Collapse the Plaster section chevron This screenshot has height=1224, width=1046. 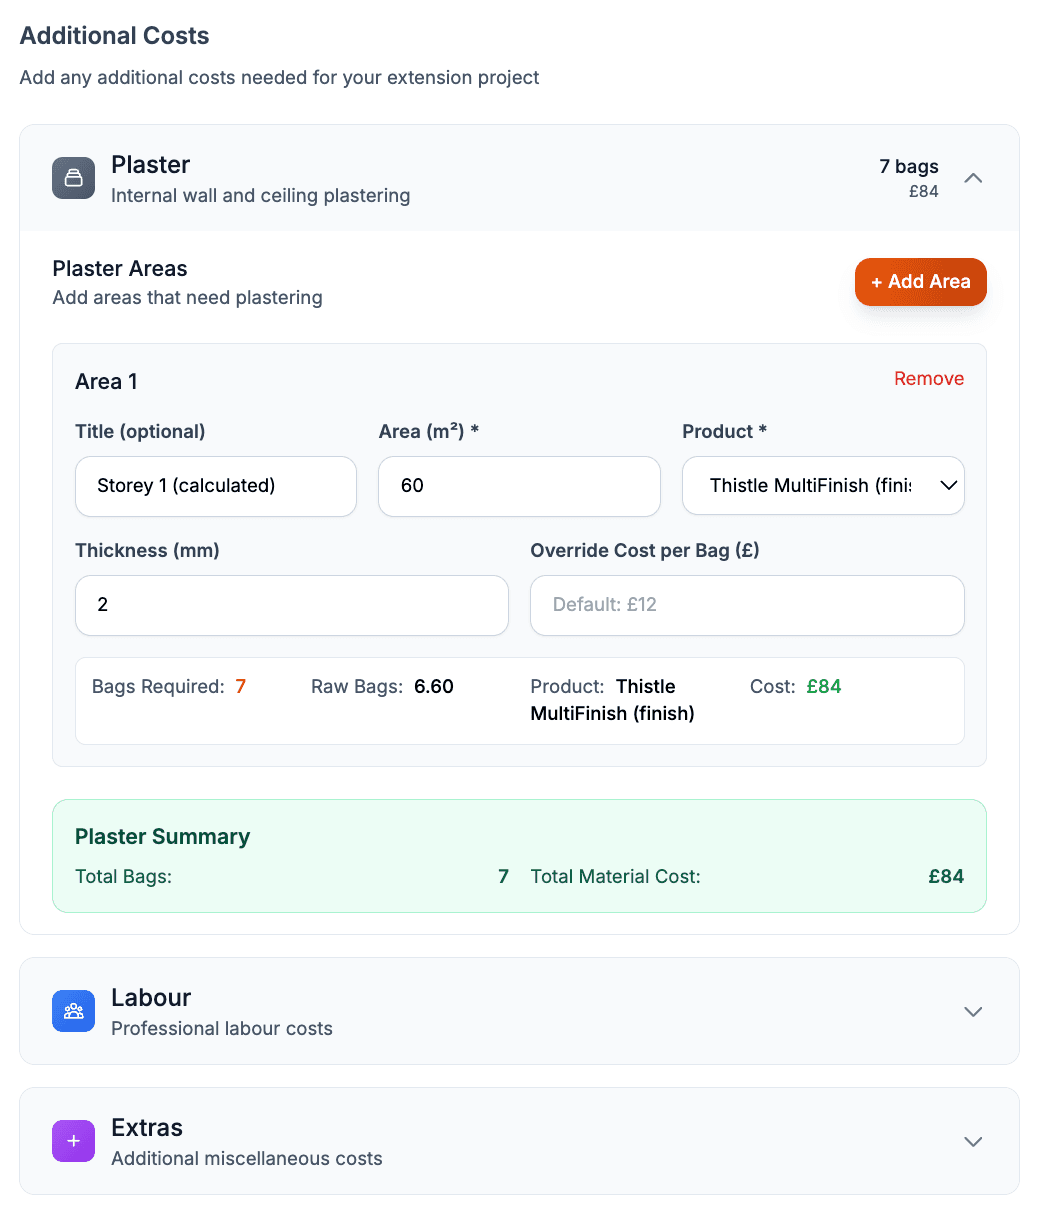pyautogui.click(x=973, y=178)
